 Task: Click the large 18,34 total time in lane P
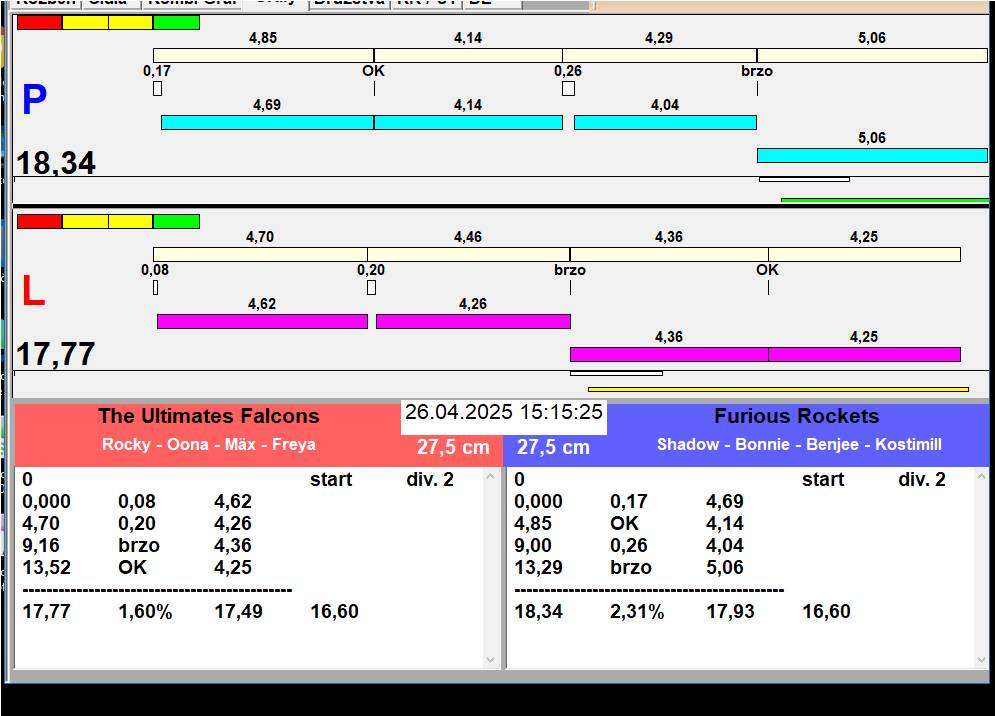[x=56, y=163]
